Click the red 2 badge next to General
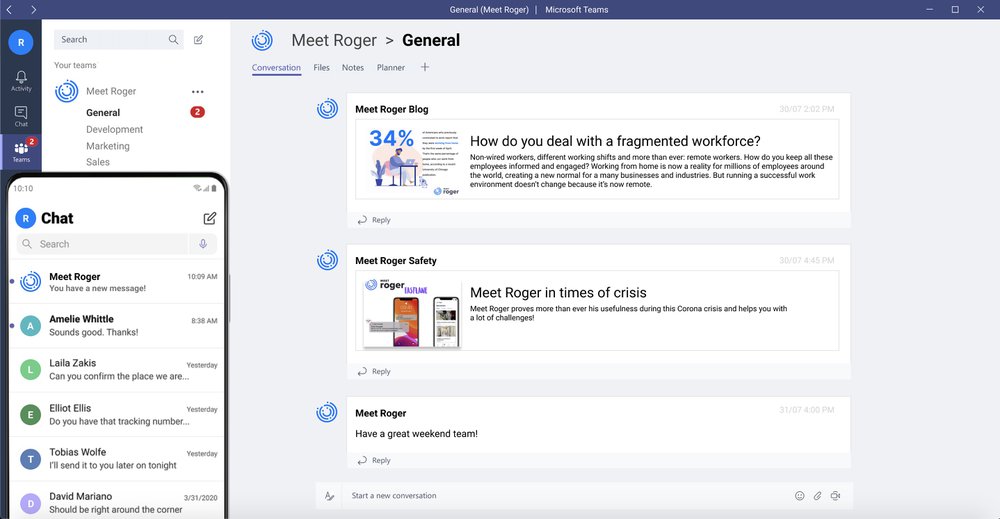The image size is (1000, 519). pyautogui.click(x=198, y=112)
